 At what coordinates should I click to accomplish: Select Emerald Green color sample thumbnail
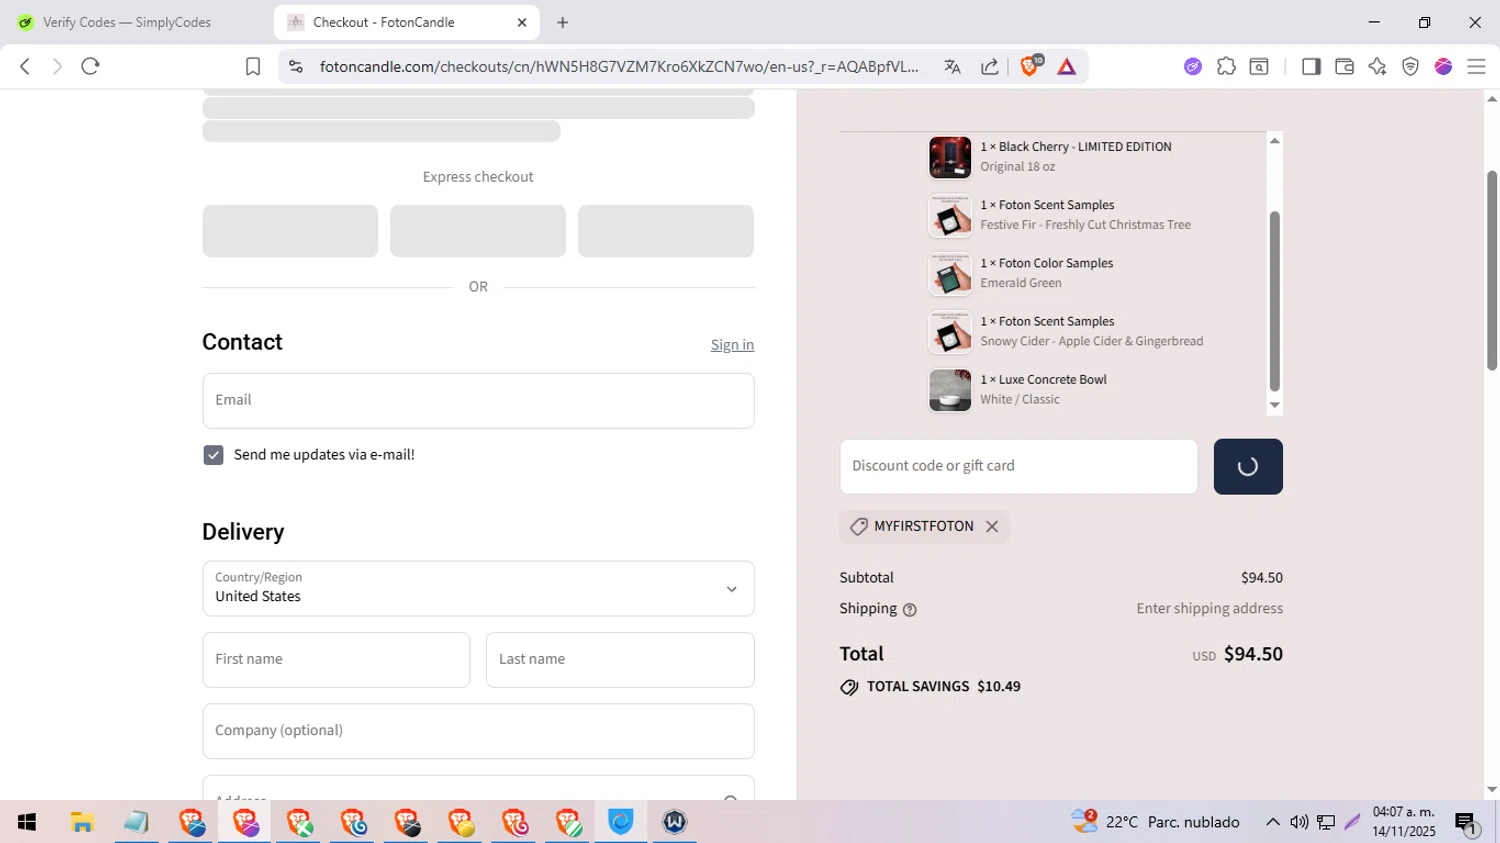coord(950,274)
